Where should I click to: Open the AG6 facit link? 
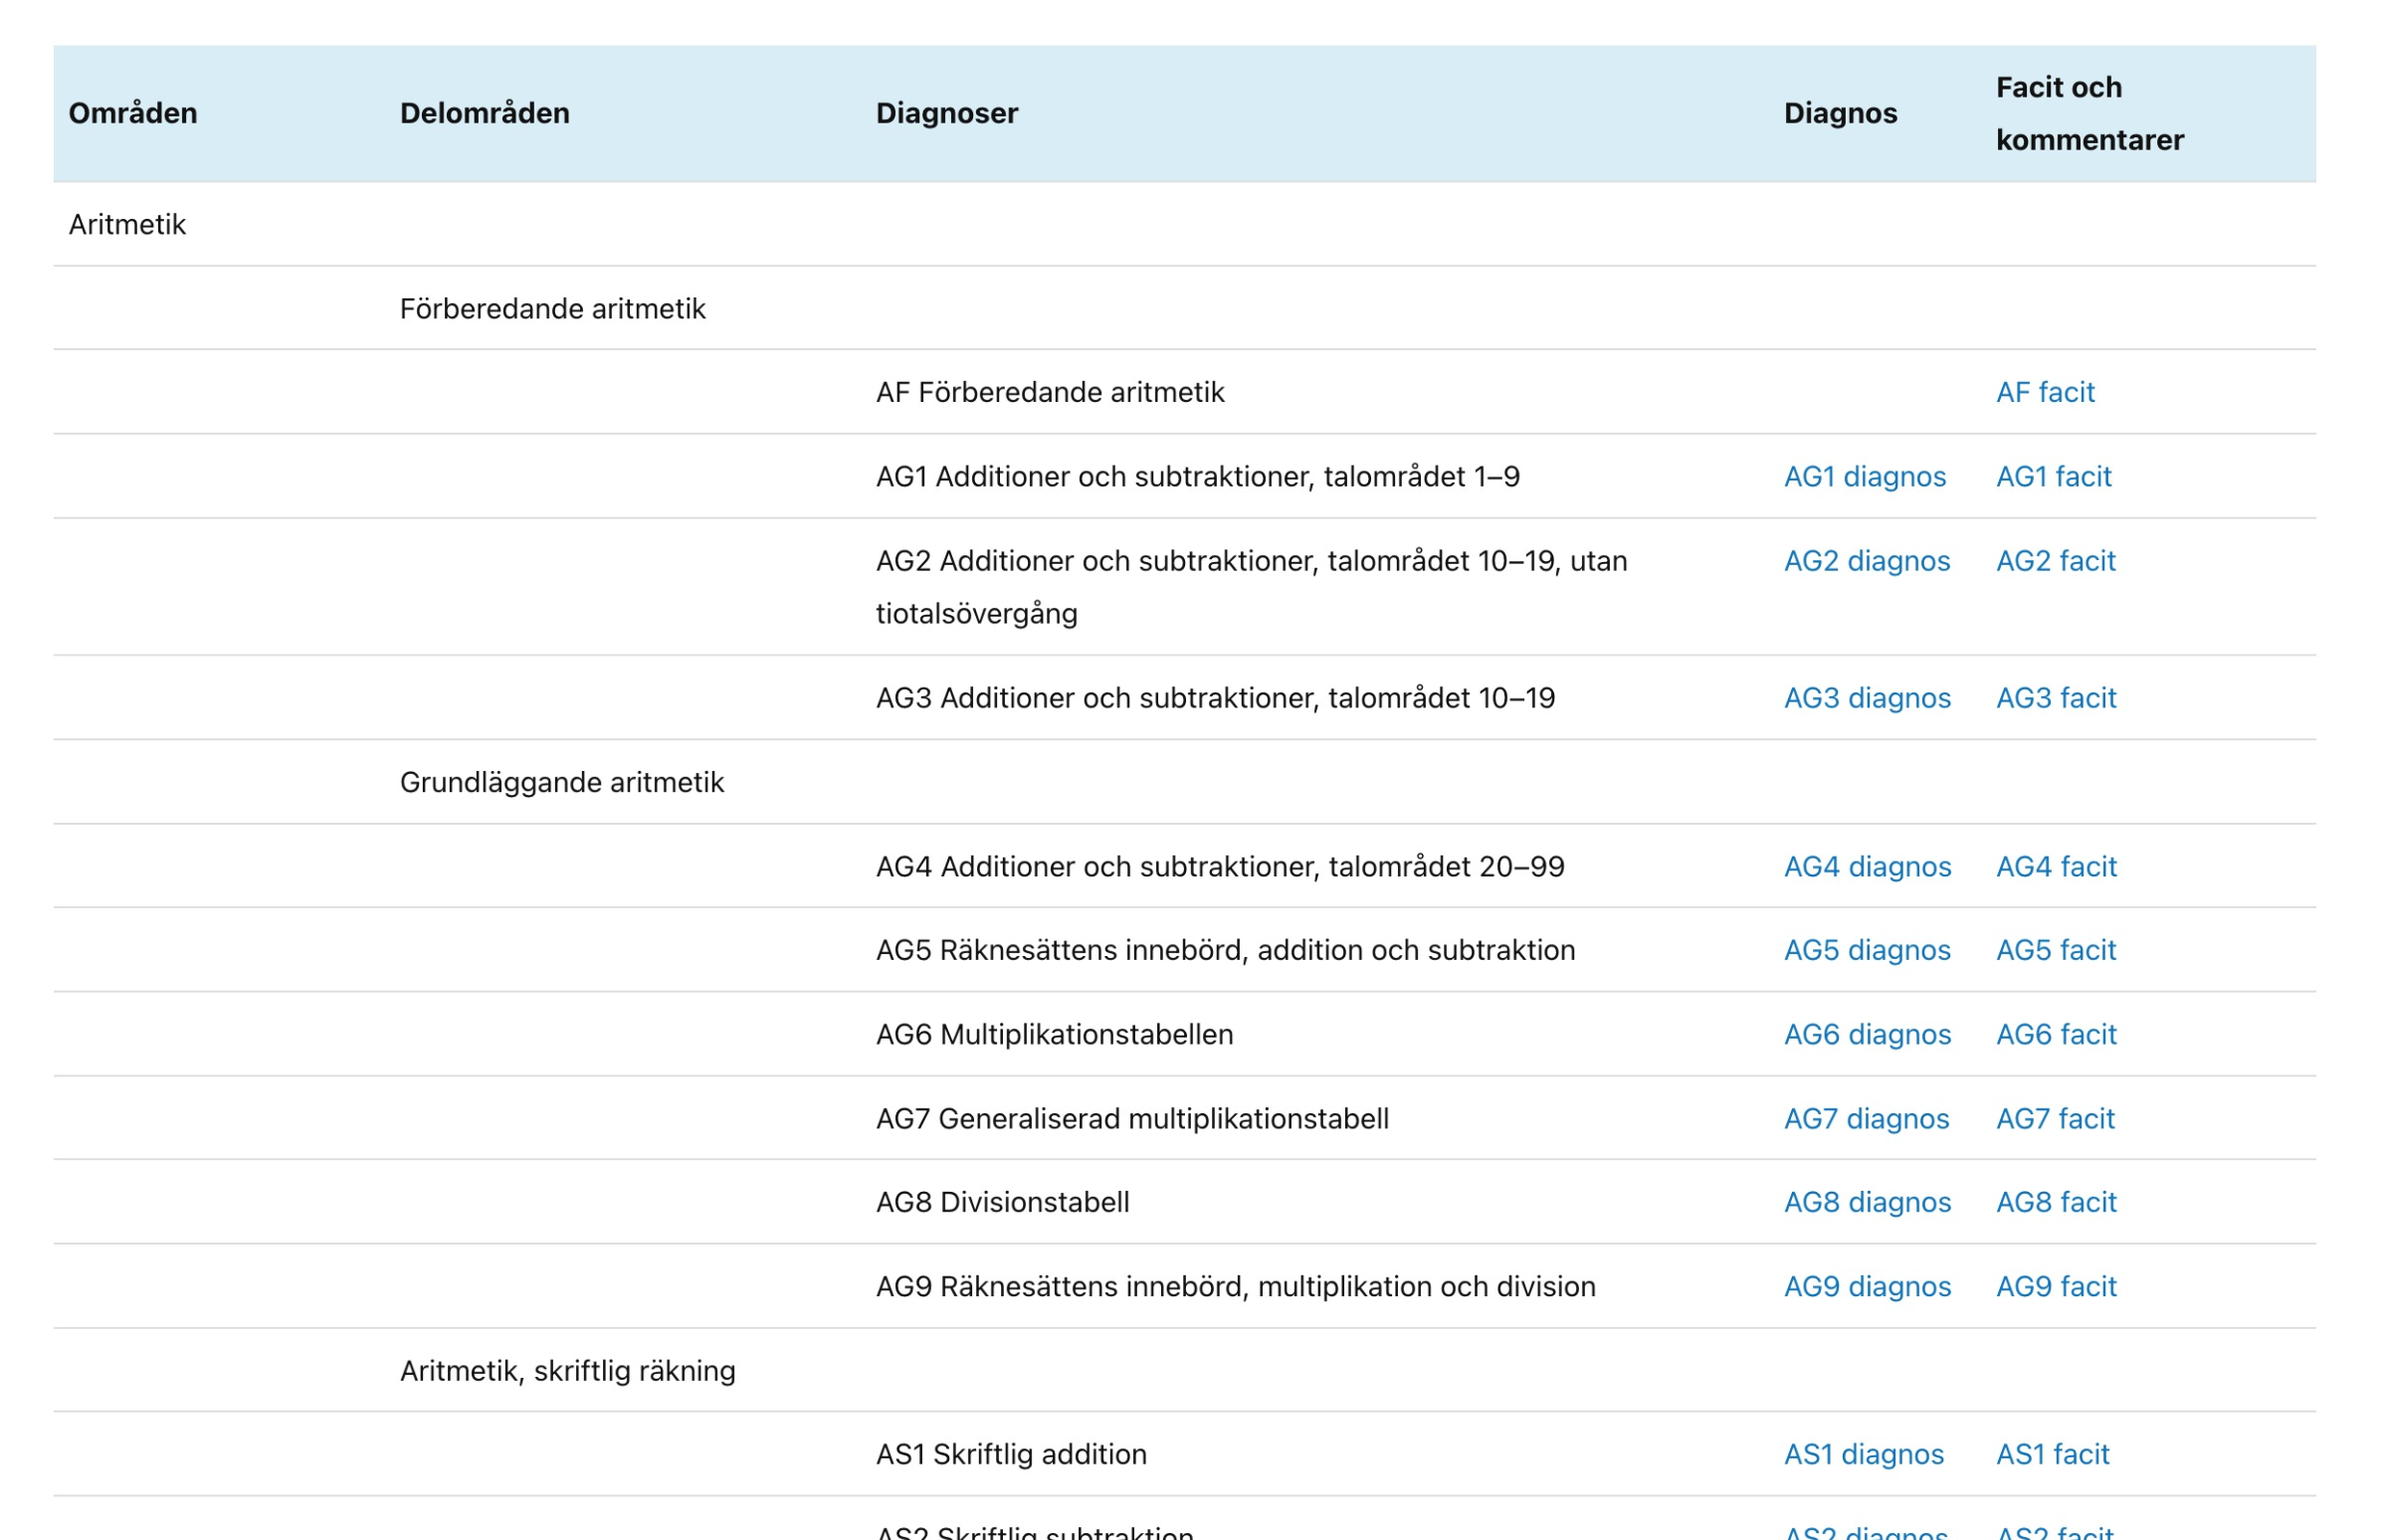click(2056, 1034)
